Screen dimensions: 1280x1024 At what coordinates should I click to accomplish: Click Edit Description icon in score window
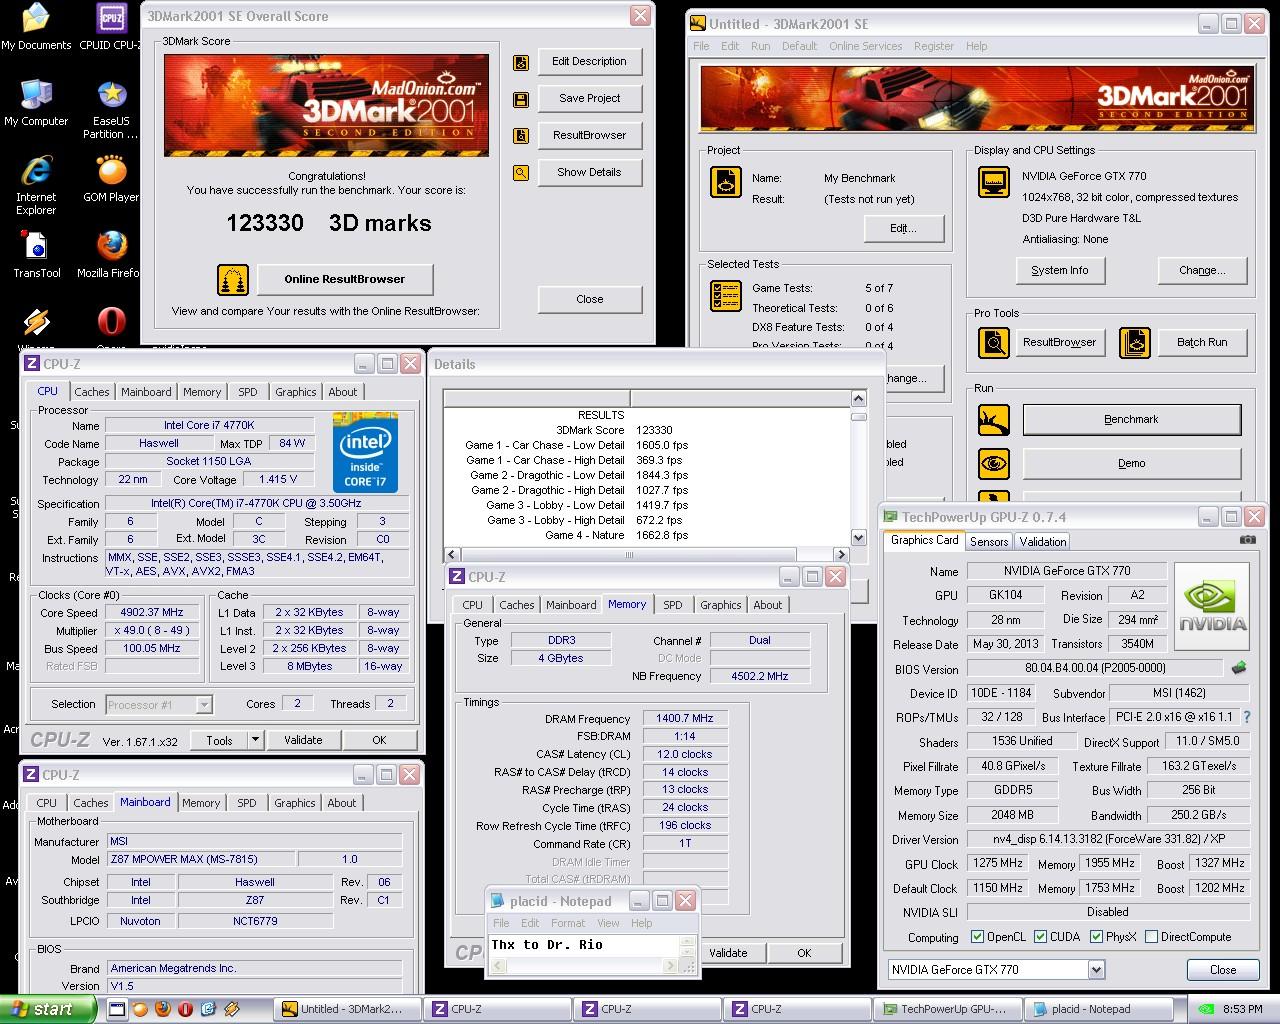pos(521,62)
